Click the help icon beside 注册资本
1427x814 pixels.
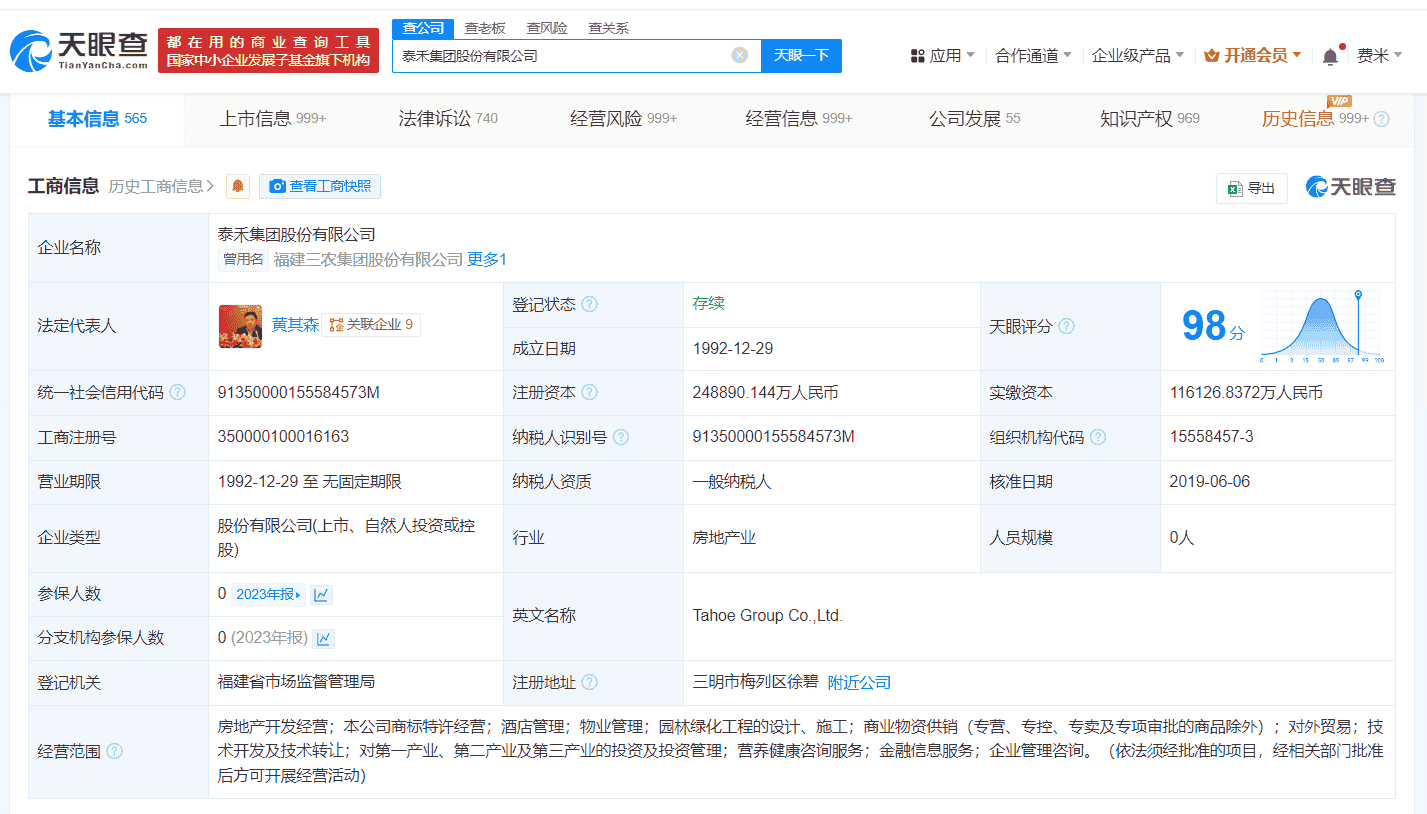pos(588,392)
